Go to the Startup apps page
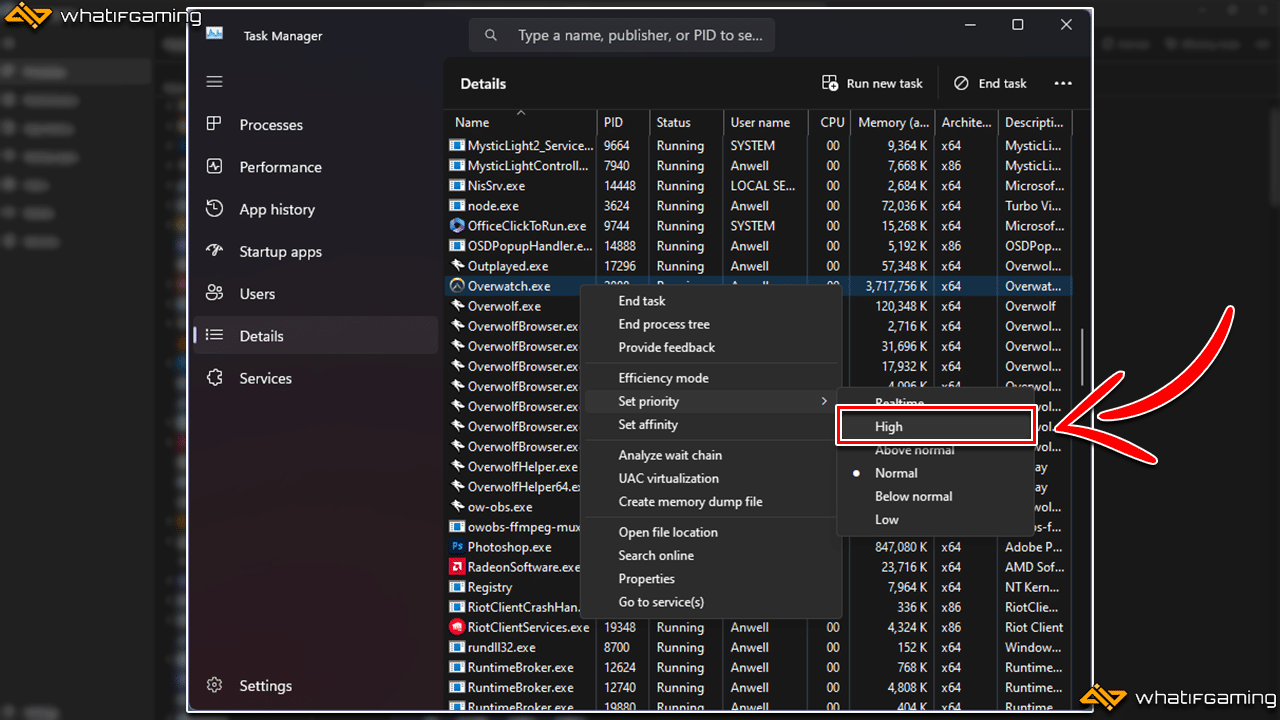Viewport: 1280px width, 720px height. tap(316, 251)
